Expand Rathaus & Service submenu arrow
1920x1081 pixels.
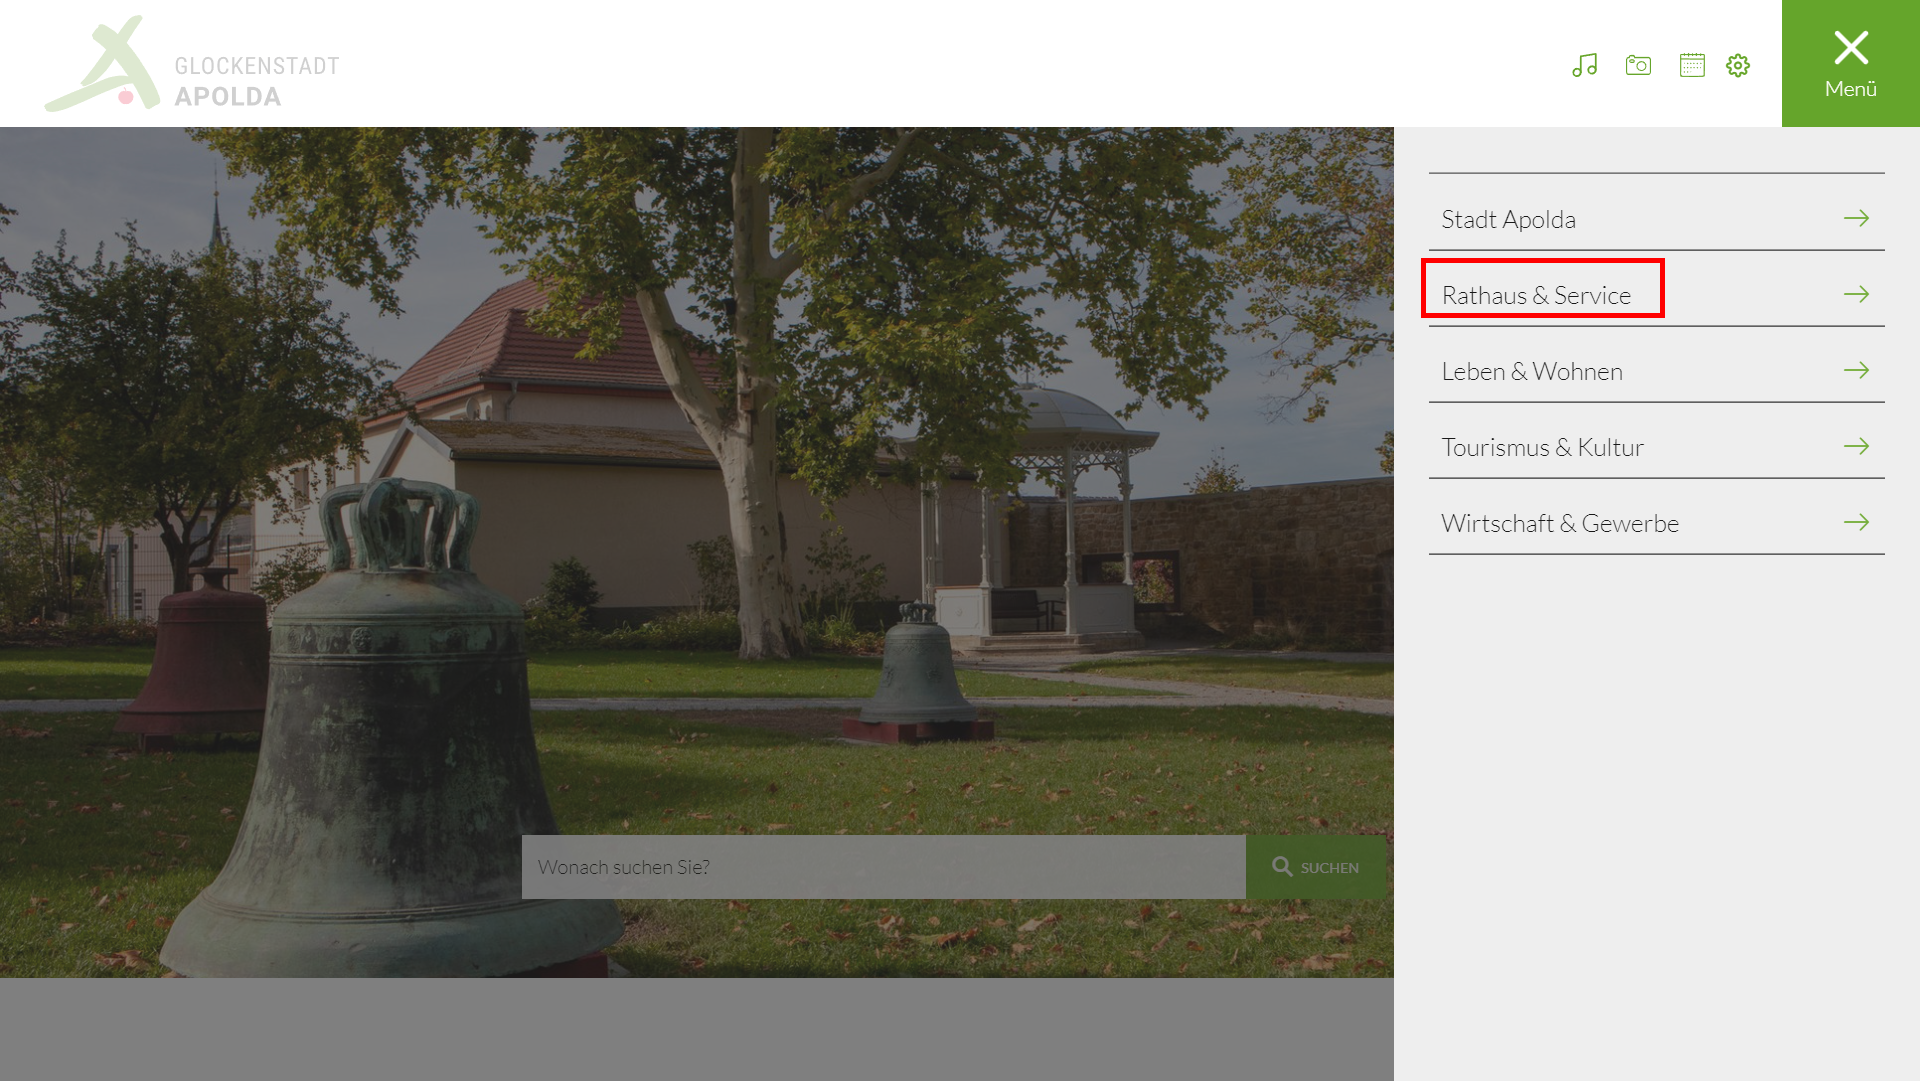1857,294
